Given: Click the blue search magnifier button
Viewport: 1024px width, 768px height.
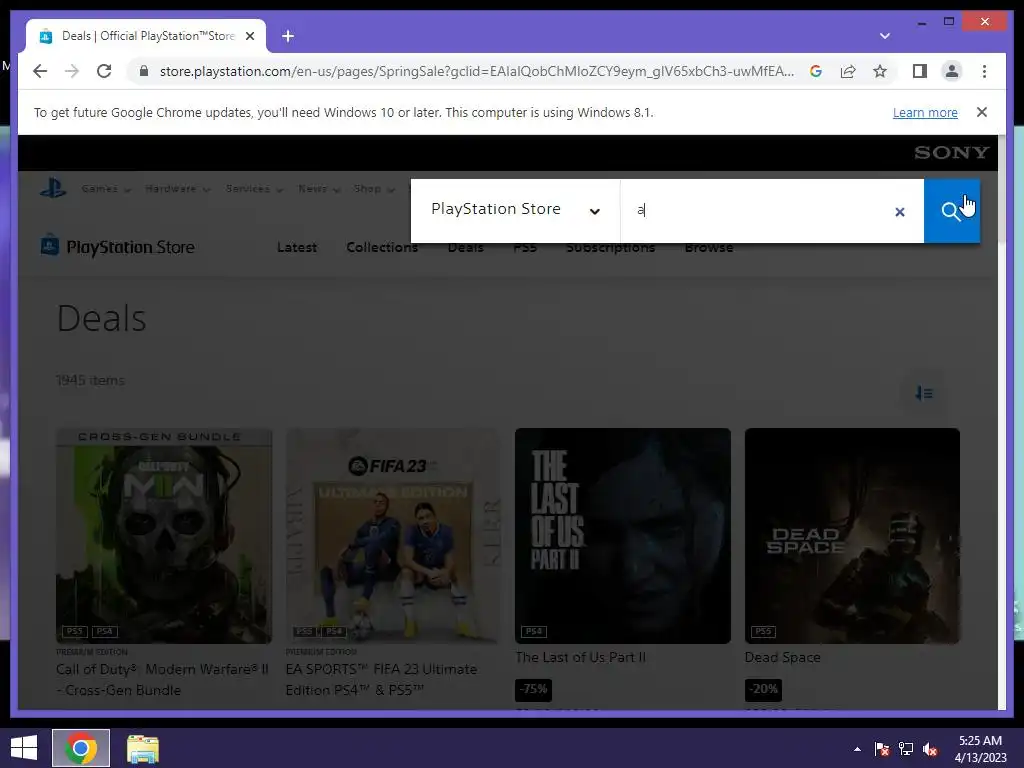Looking at the screenshot, I should pyautogui.click(x=952, y=211).
